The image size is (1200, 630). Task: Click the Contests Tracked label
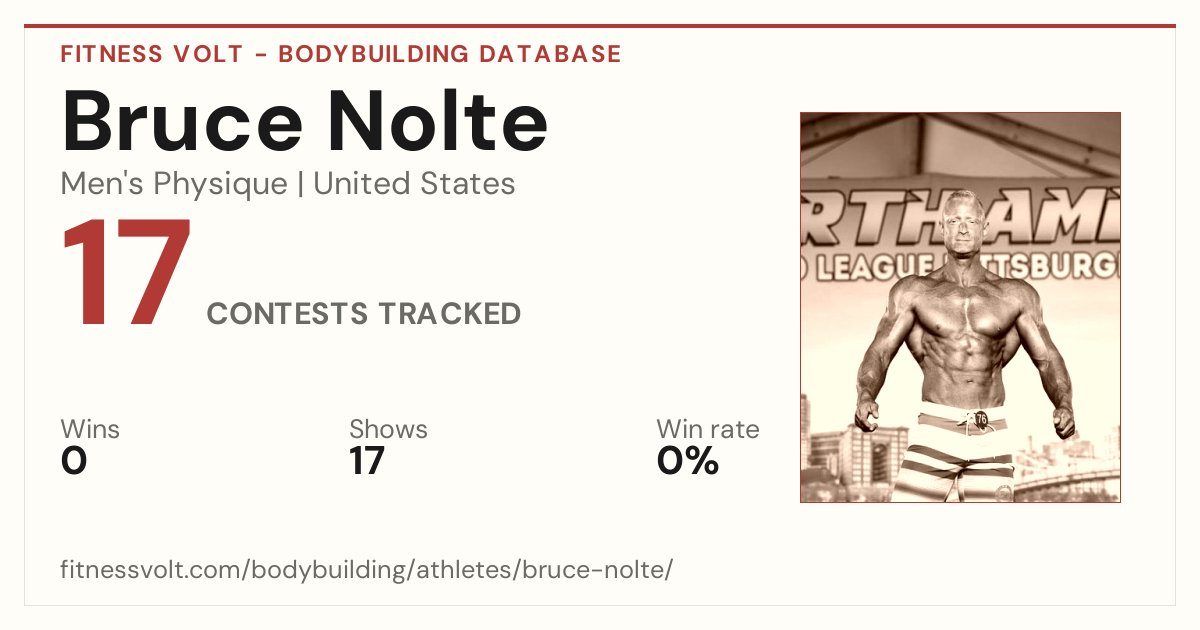tap(364, 314)
